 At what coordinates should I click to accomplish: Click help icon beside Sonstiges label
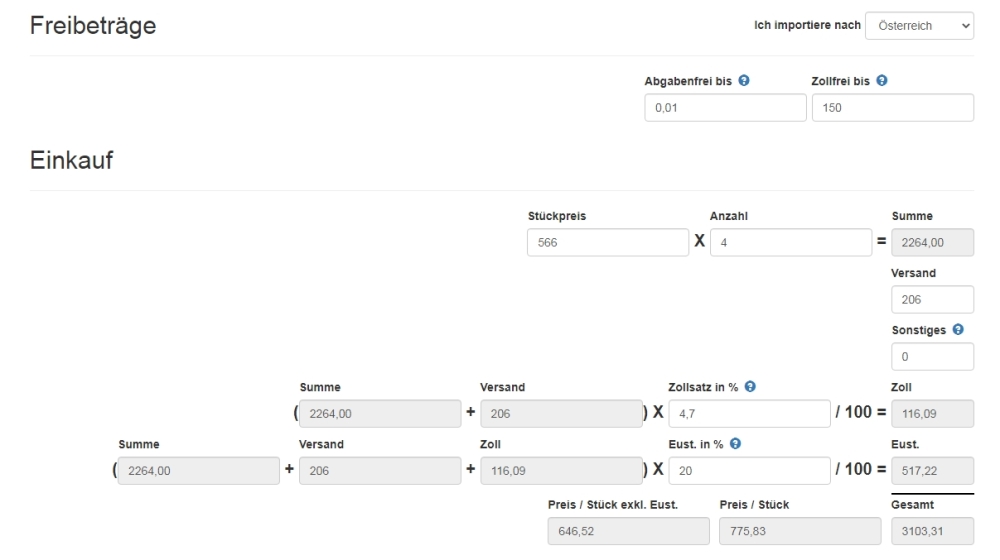[958, 330]
